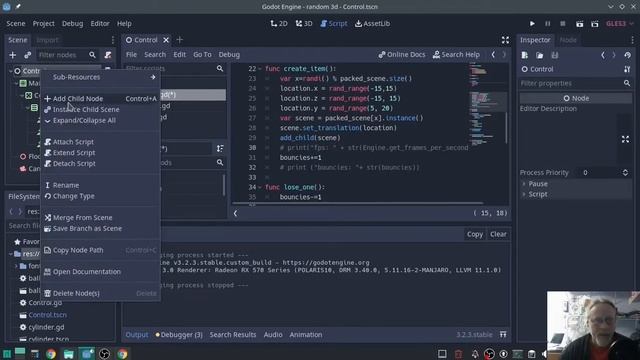Play custom scene icon
Viewport: 640px width, 360px height.
pyautogui.click(x=595, y=24)
